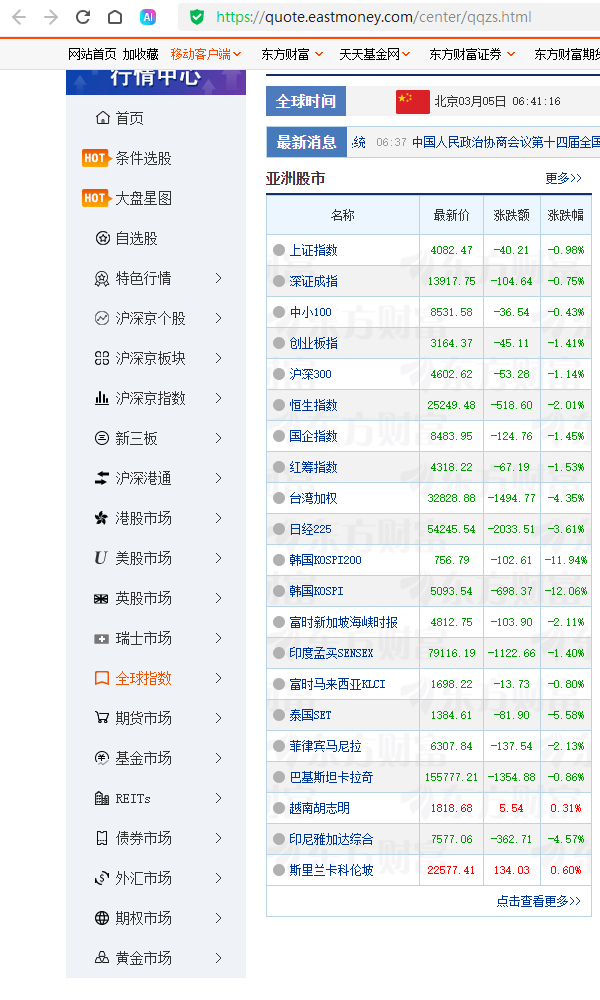Click the 美股市场 U icon
Image resolution: width=600 pixels, height=1000 pixels.
click(x=101, y=558)
